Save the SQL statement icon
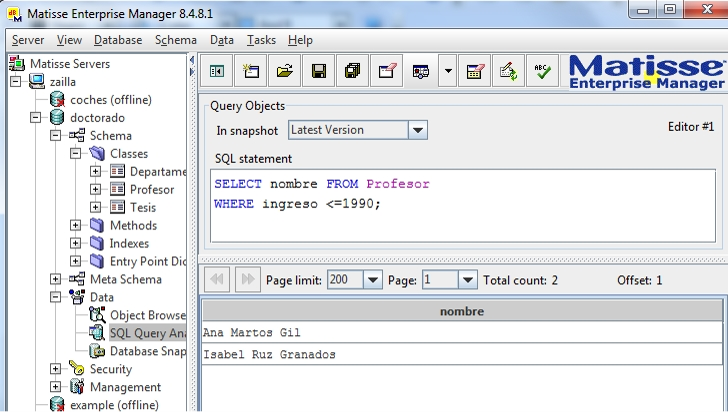Image resolution: width=728 pixels, height=412 pixels. 318,71
